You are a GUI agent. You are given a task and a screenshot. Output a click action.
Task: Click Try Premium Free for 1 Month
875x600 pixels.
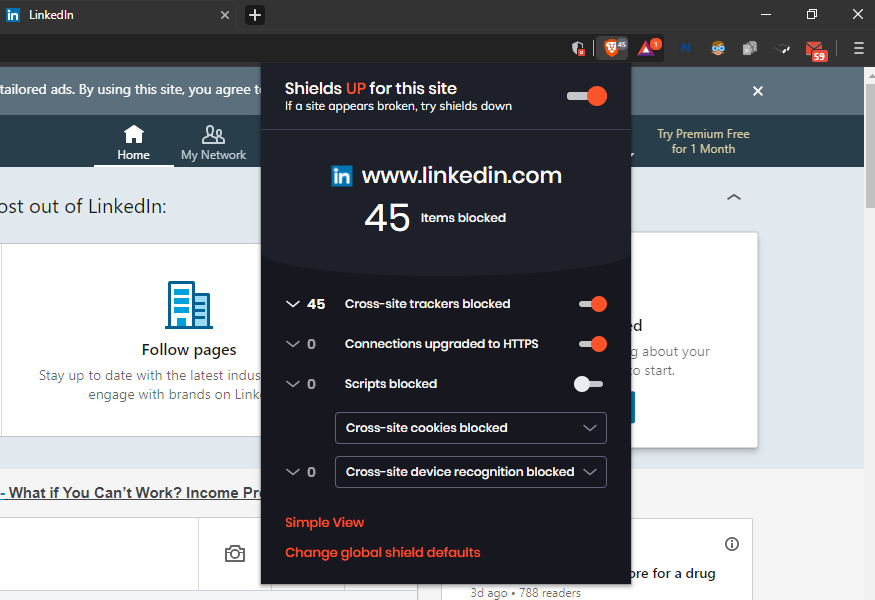coord(703,141)
